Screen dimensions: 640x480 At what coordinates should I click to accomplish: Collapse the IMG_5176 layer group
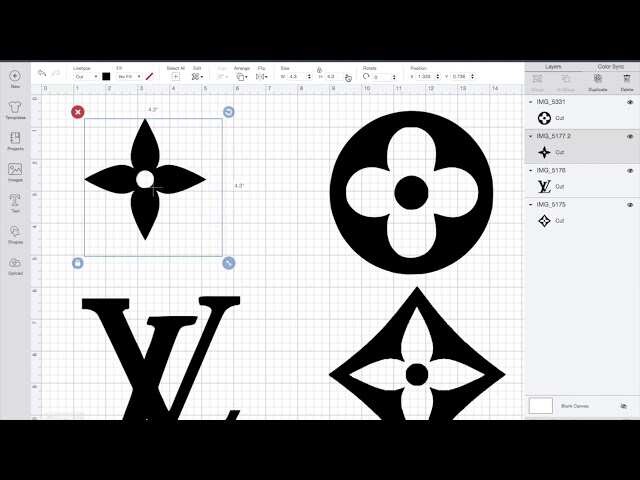531,171
